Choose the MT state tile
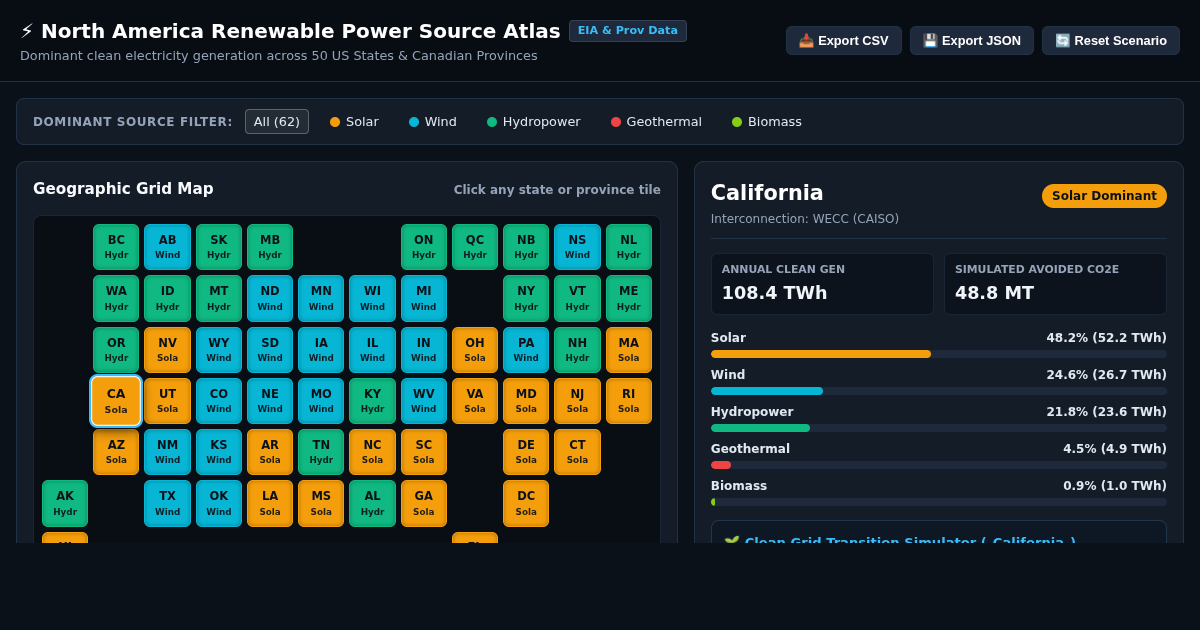The width and height of the screenshot is (1200, 630). (219, 298)
